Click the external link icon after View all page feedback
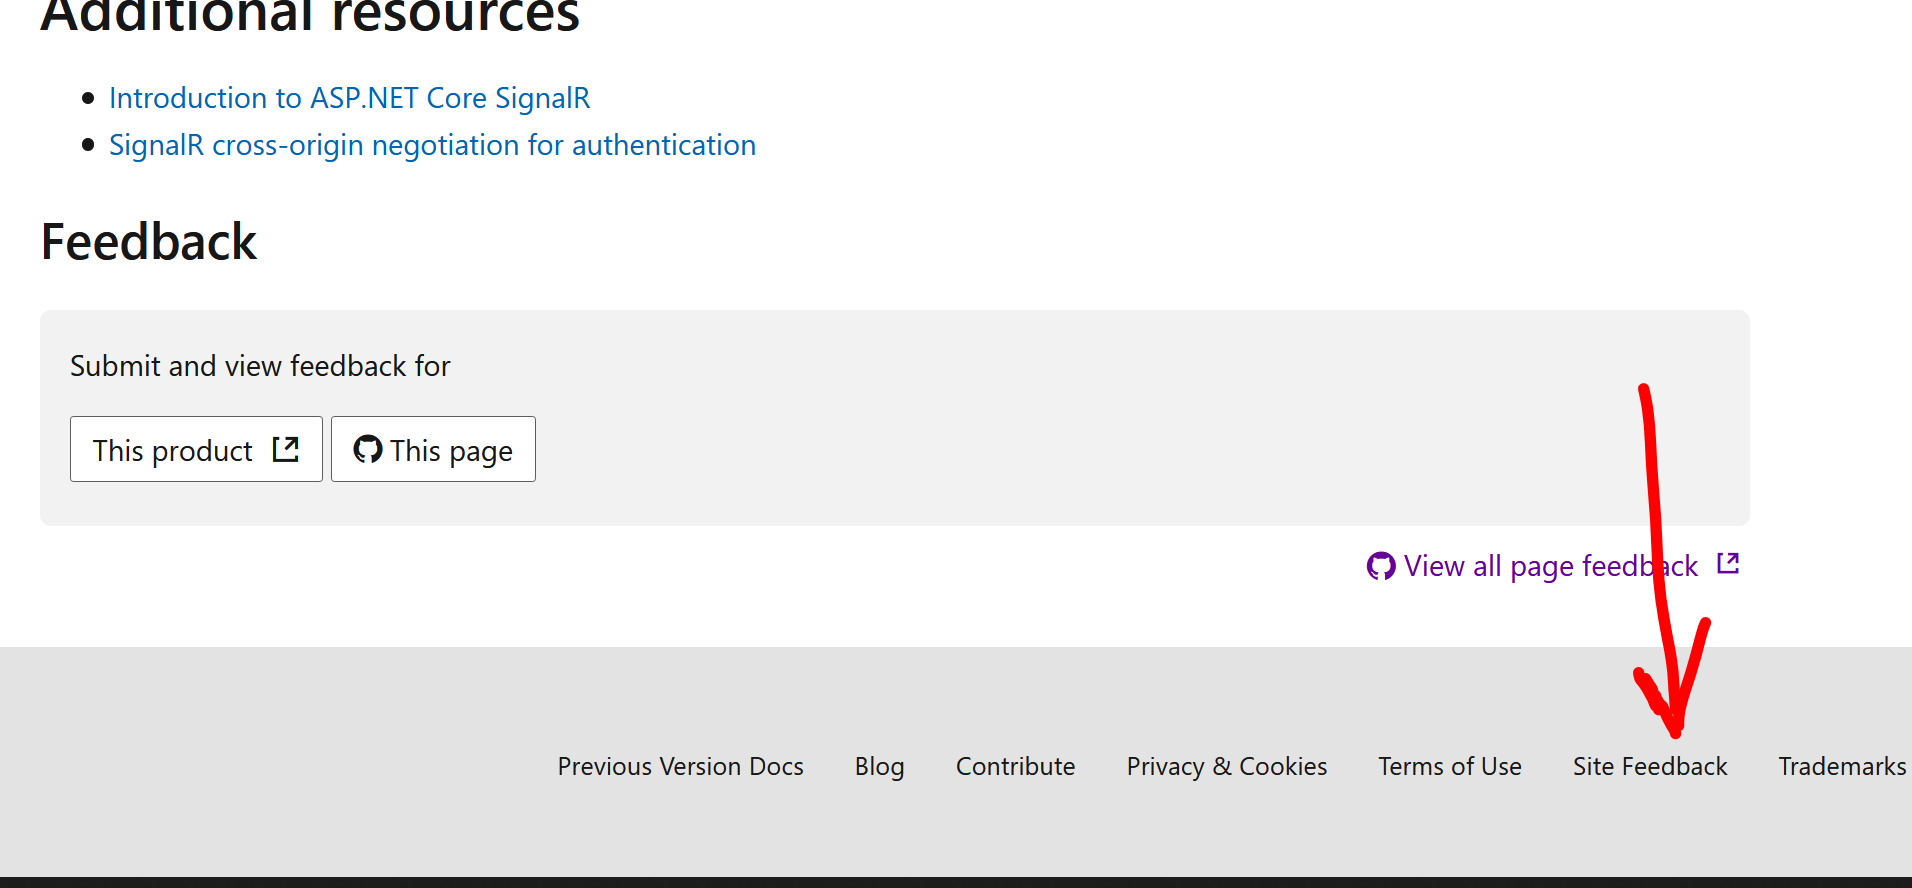The image size is (1912, 888). click(1728, 563)
